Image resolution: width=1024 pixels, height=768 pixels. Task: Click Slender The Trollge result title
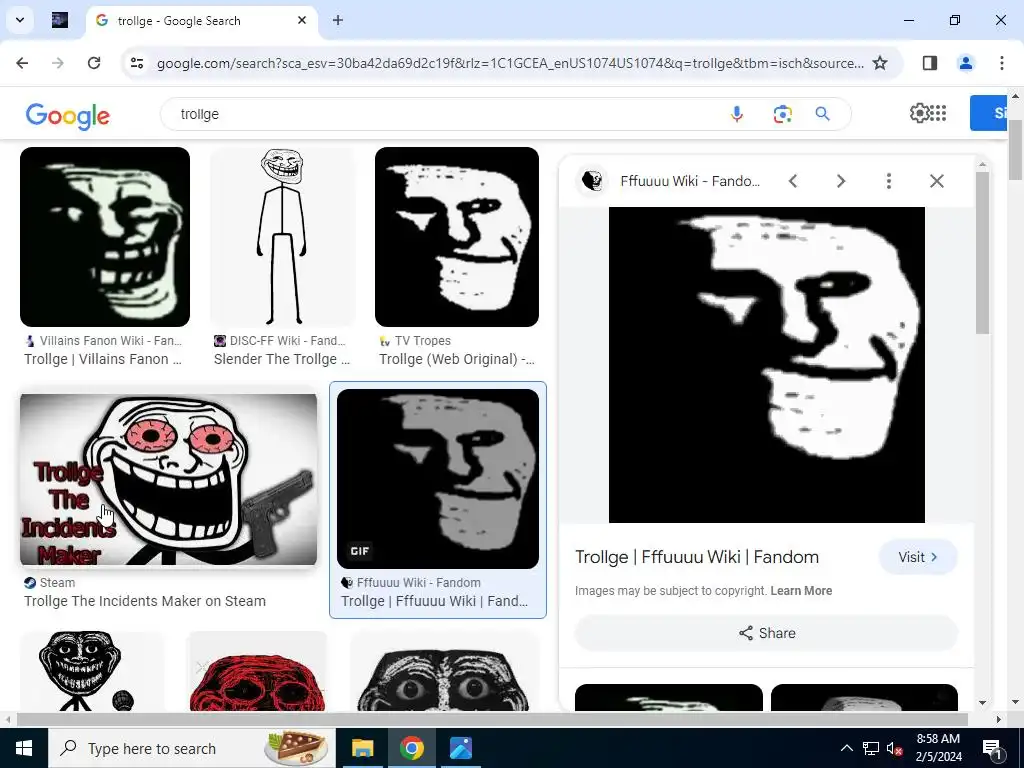[282, 359]
